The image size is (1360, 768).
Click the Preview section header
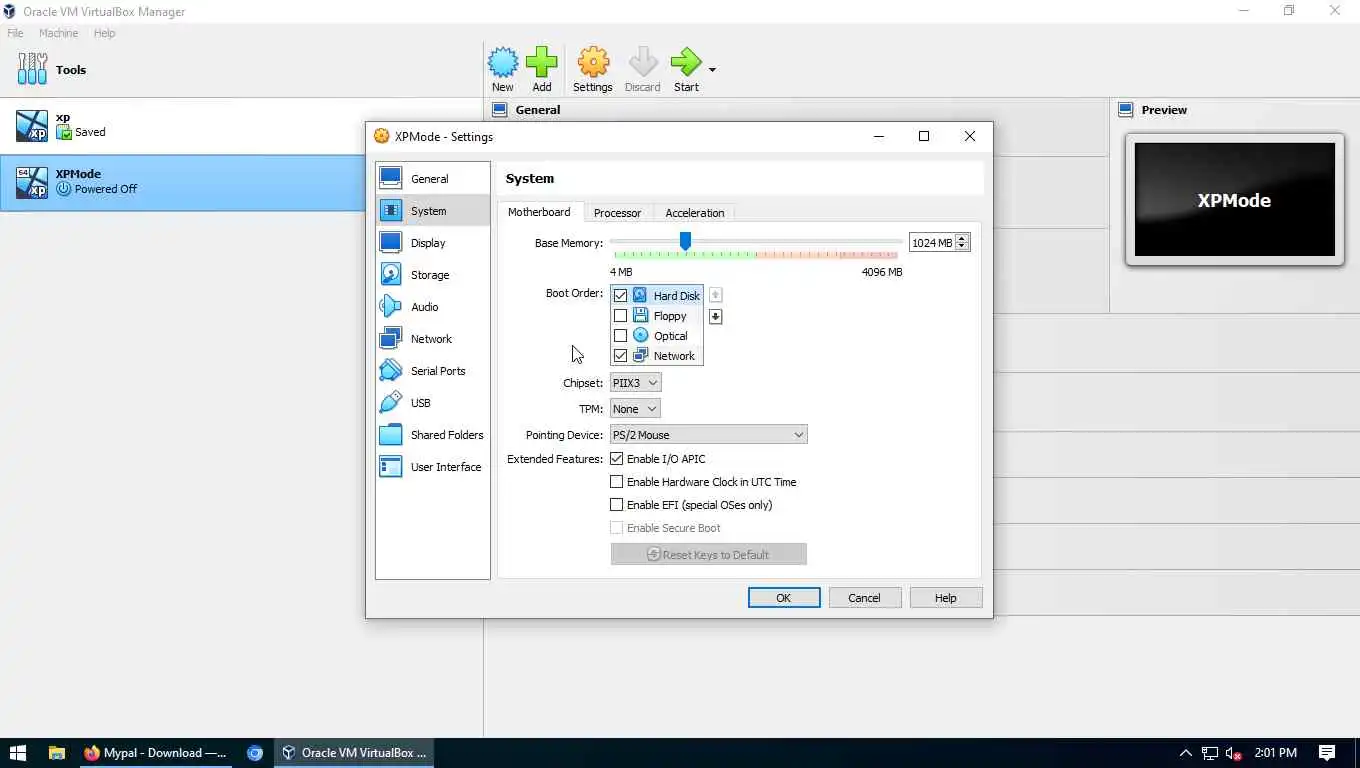click(1164, 110)
